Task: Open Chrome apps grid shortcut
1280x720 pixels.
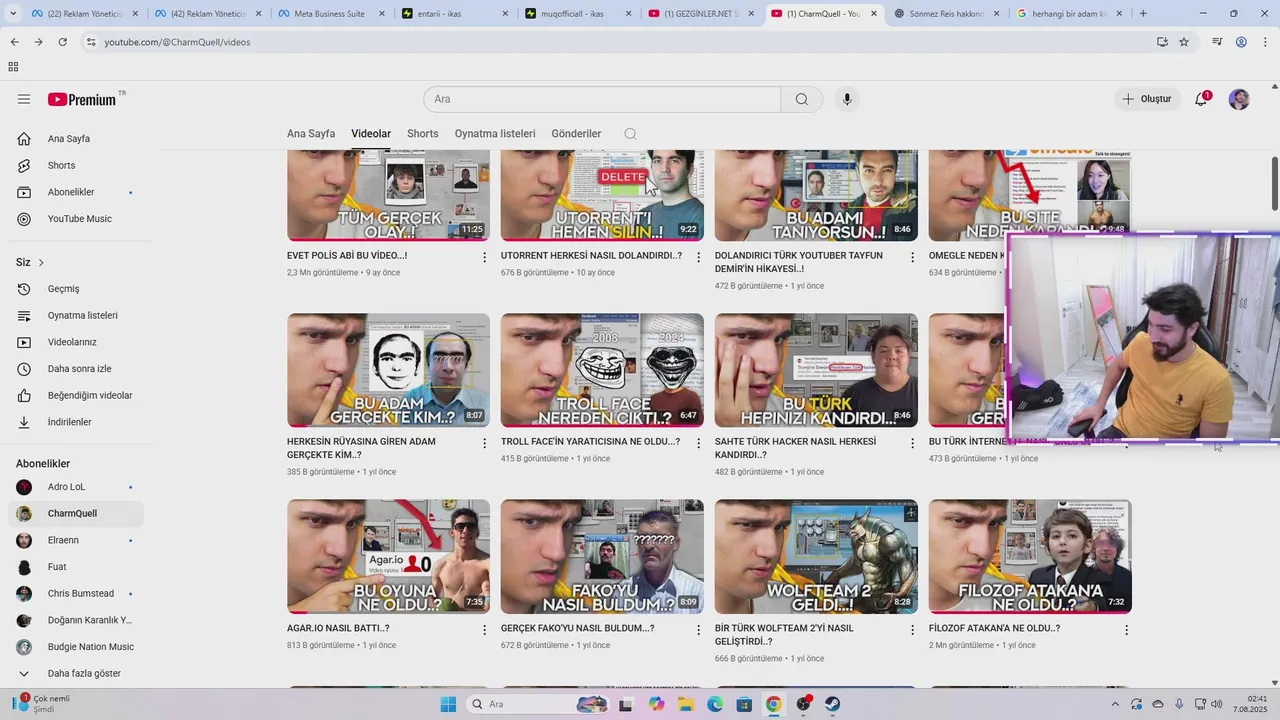Action: click(13, 67)
